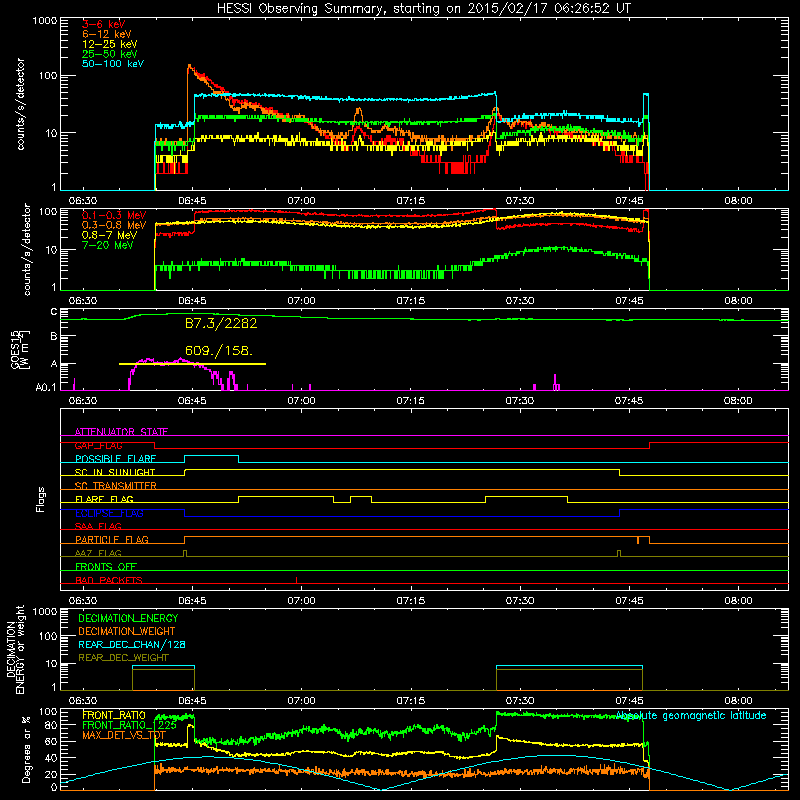Image resolution: width=800 pixels, height=800 pixels.
Task: Click the 06:45 time label under top keV panel
Action: click(x=192, y=201)
